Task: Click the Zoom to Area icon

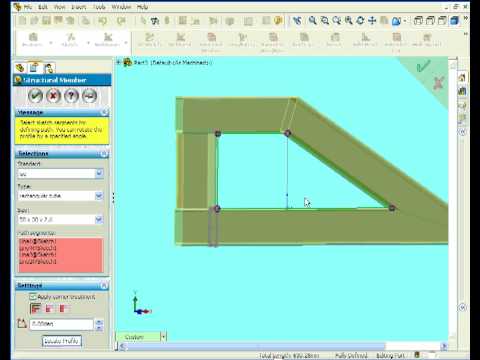Action: [325, 21]
